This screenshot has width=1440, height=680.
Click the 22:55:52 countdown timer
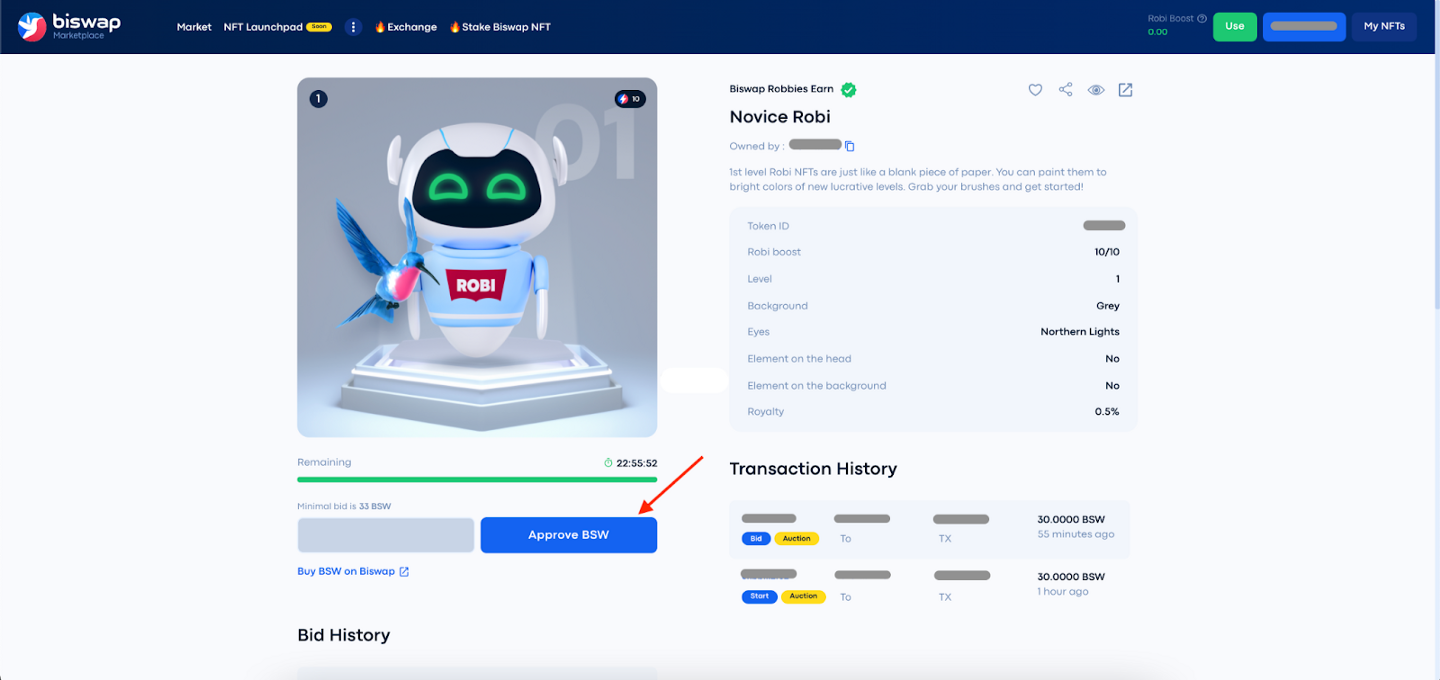pyautogui.click(x=637, y=463)
